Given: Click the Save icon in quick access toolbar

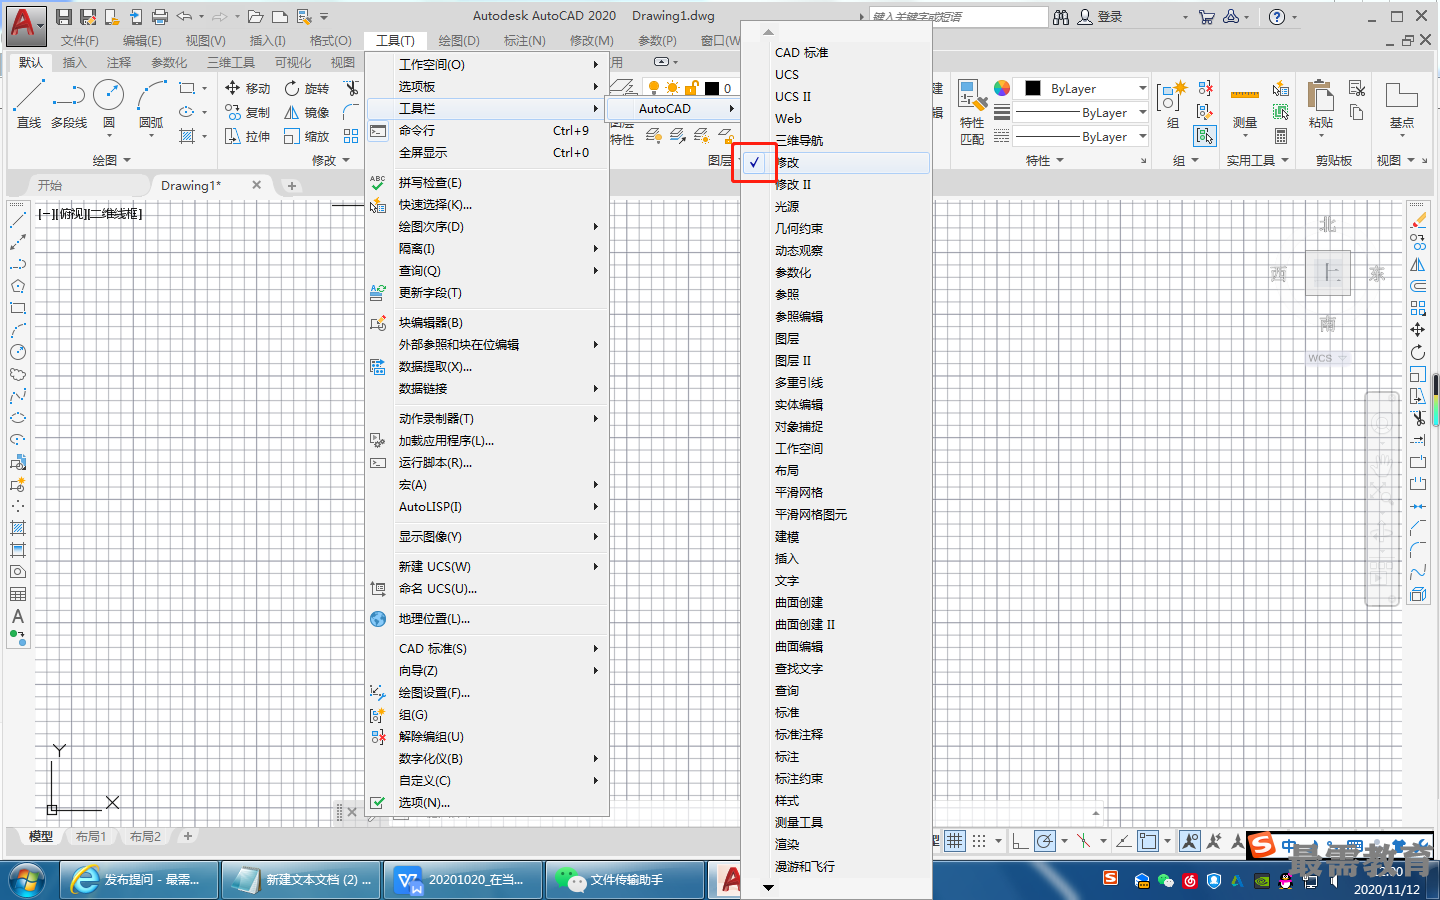Looking at the screenshot, I should (x=64, y=17).
